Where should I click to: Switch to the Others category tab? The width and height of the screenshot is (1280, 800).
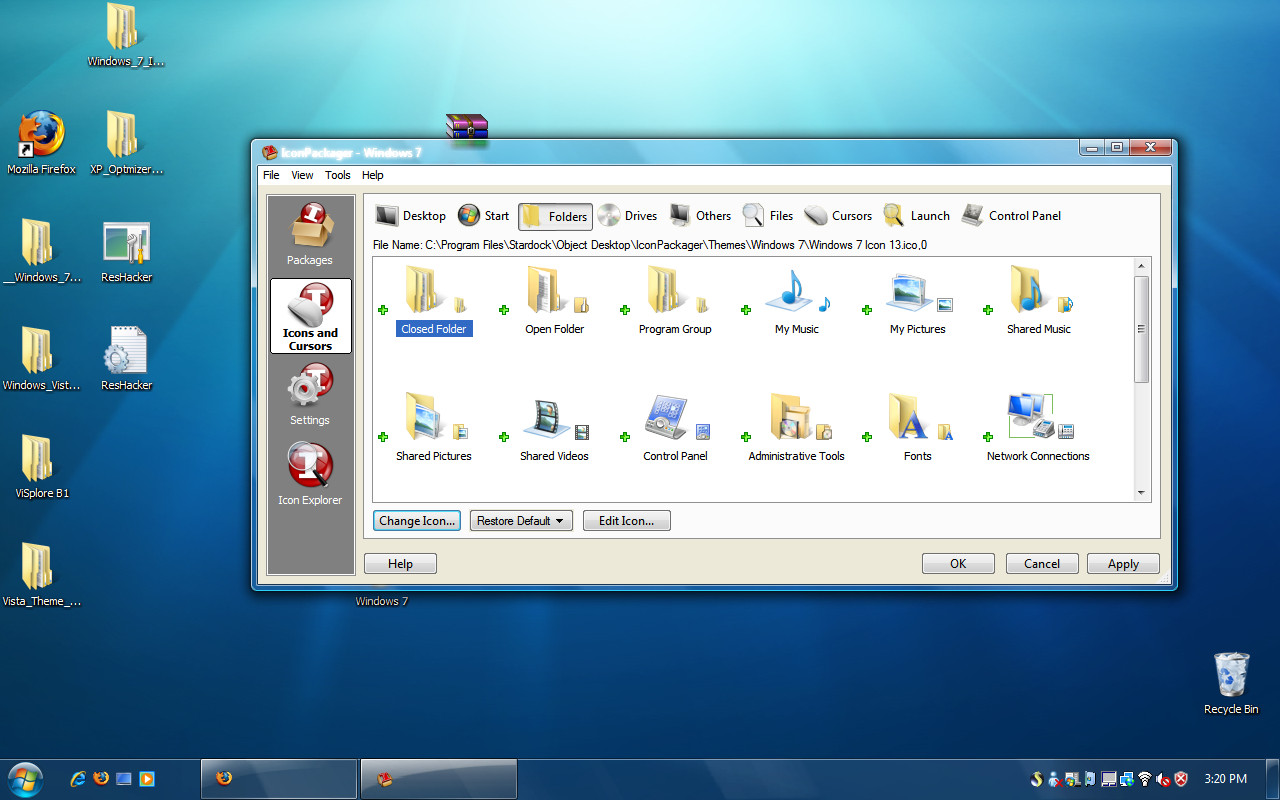pos(700,216)
